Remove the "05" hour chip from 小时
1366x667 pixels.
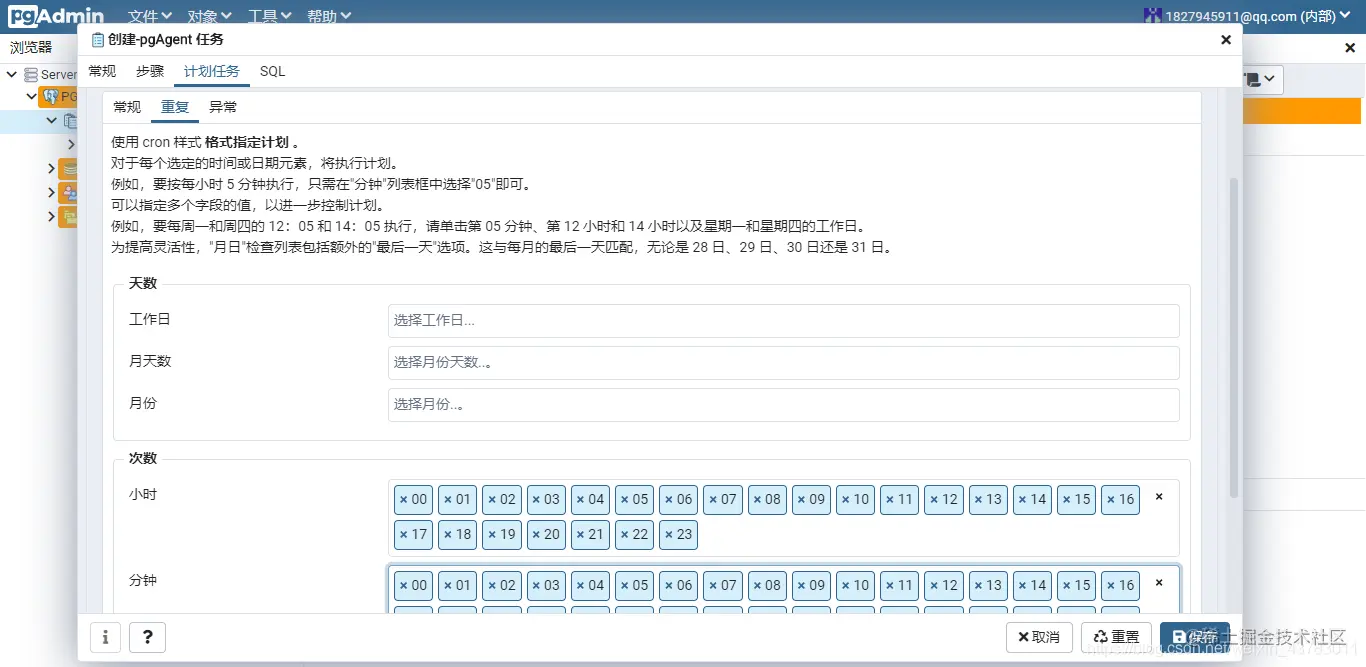point(625,499)
